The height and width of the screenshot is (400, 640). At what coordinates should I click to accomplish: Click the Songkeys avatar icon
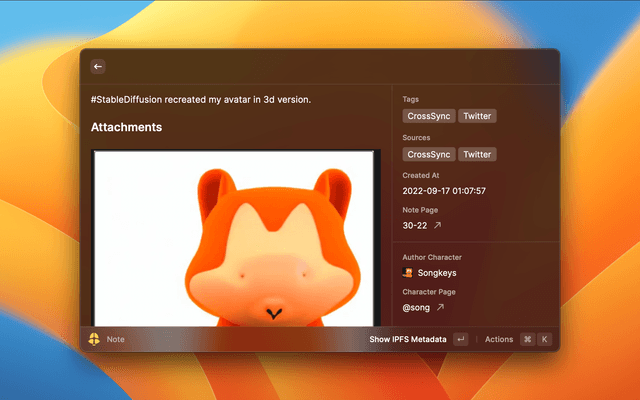[408, 272]
